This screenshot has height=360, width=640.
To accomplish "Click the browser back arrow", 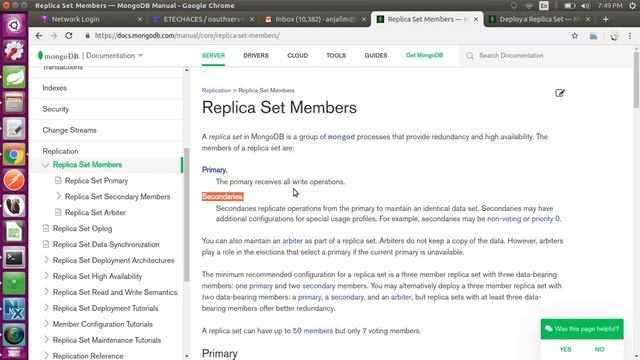I will pyautogui.click(x=39, y=36).
